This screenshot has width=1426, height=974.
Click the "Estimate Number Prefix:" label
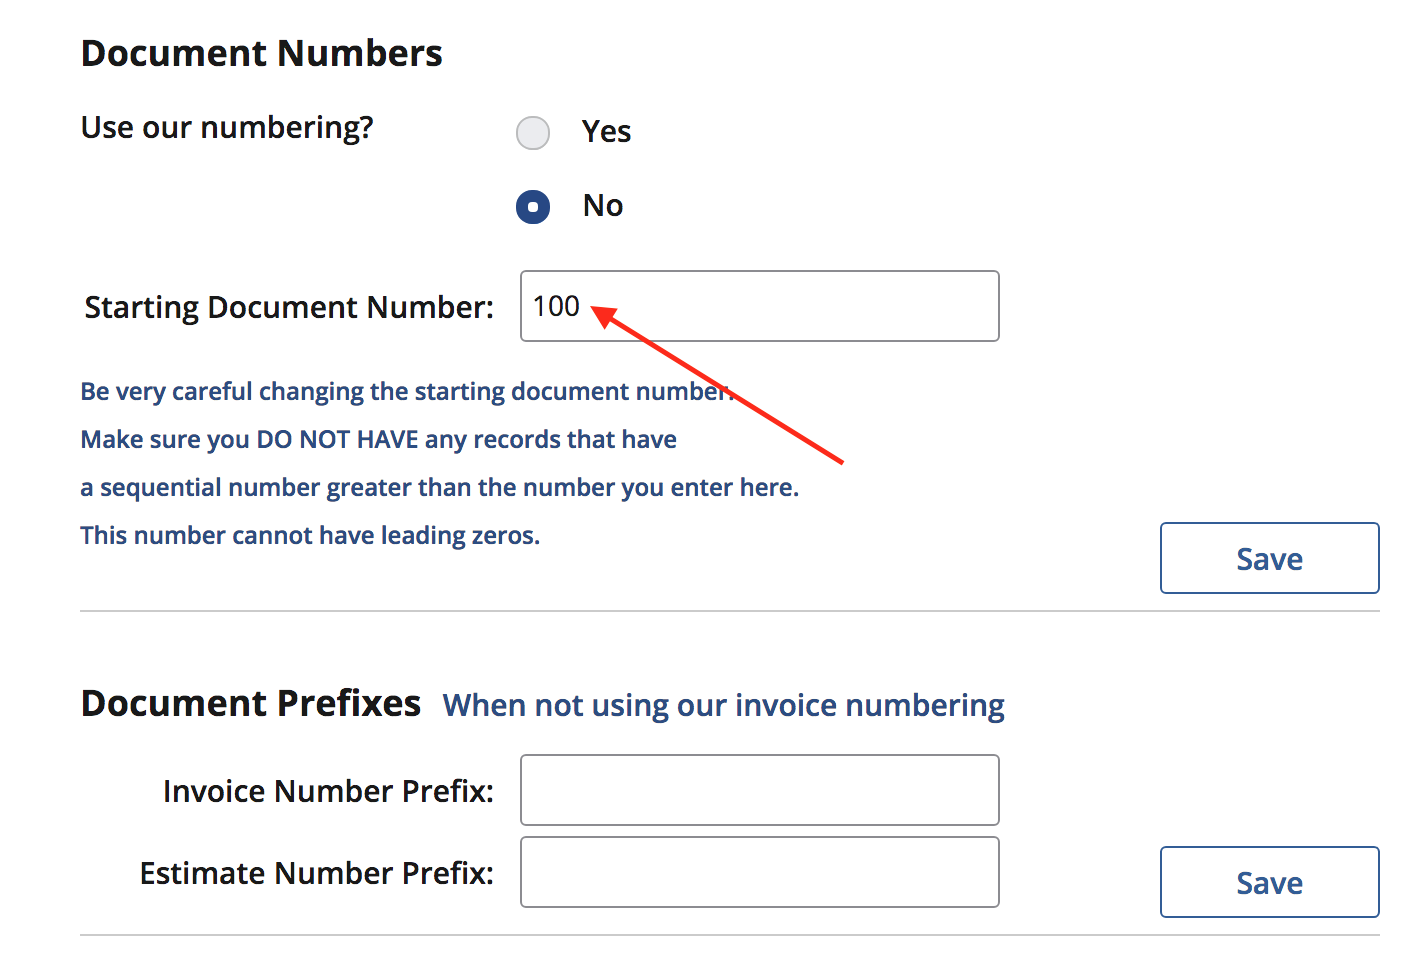316,873
